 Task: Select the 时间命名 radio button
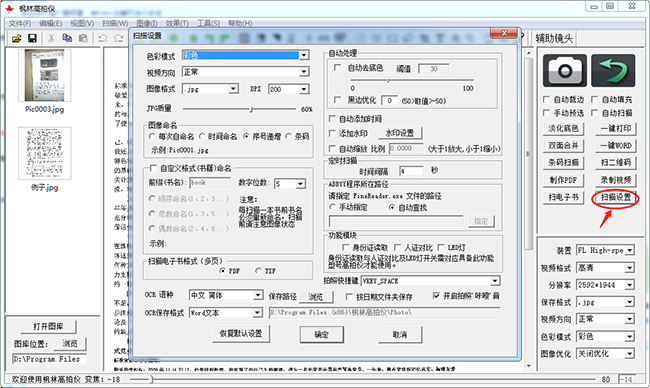pos(202,136)
